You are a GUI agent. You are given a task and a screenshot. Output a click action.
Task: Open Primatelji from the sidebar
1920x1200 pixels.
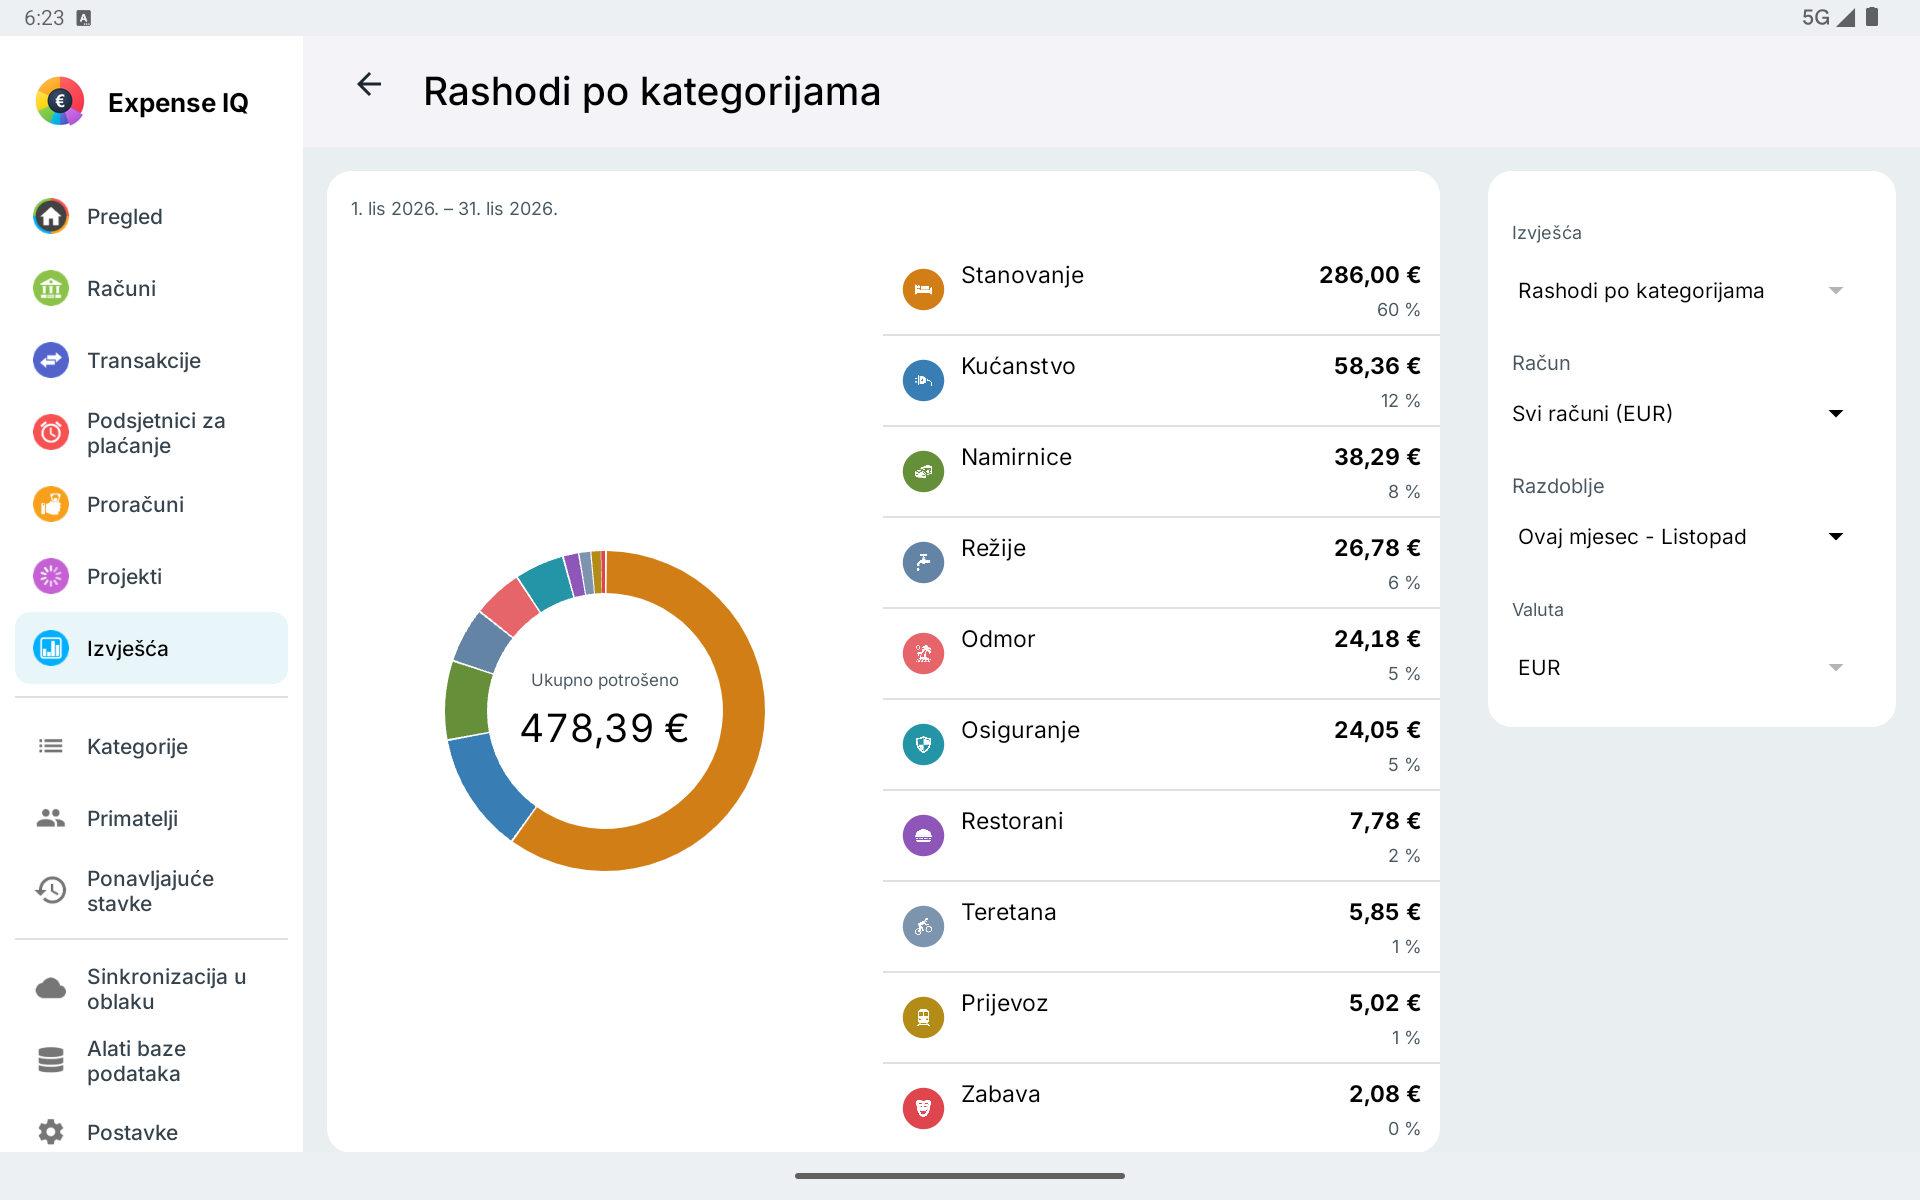point(151,818)
